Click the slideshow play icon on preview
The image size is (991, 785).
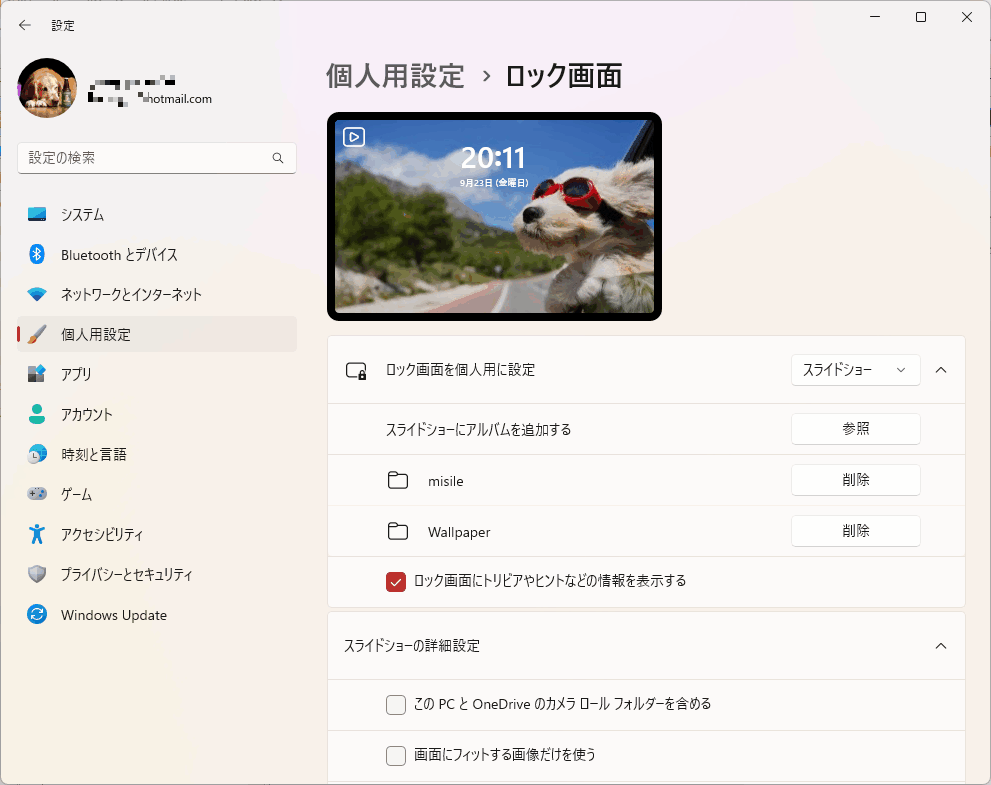point(354,137)
